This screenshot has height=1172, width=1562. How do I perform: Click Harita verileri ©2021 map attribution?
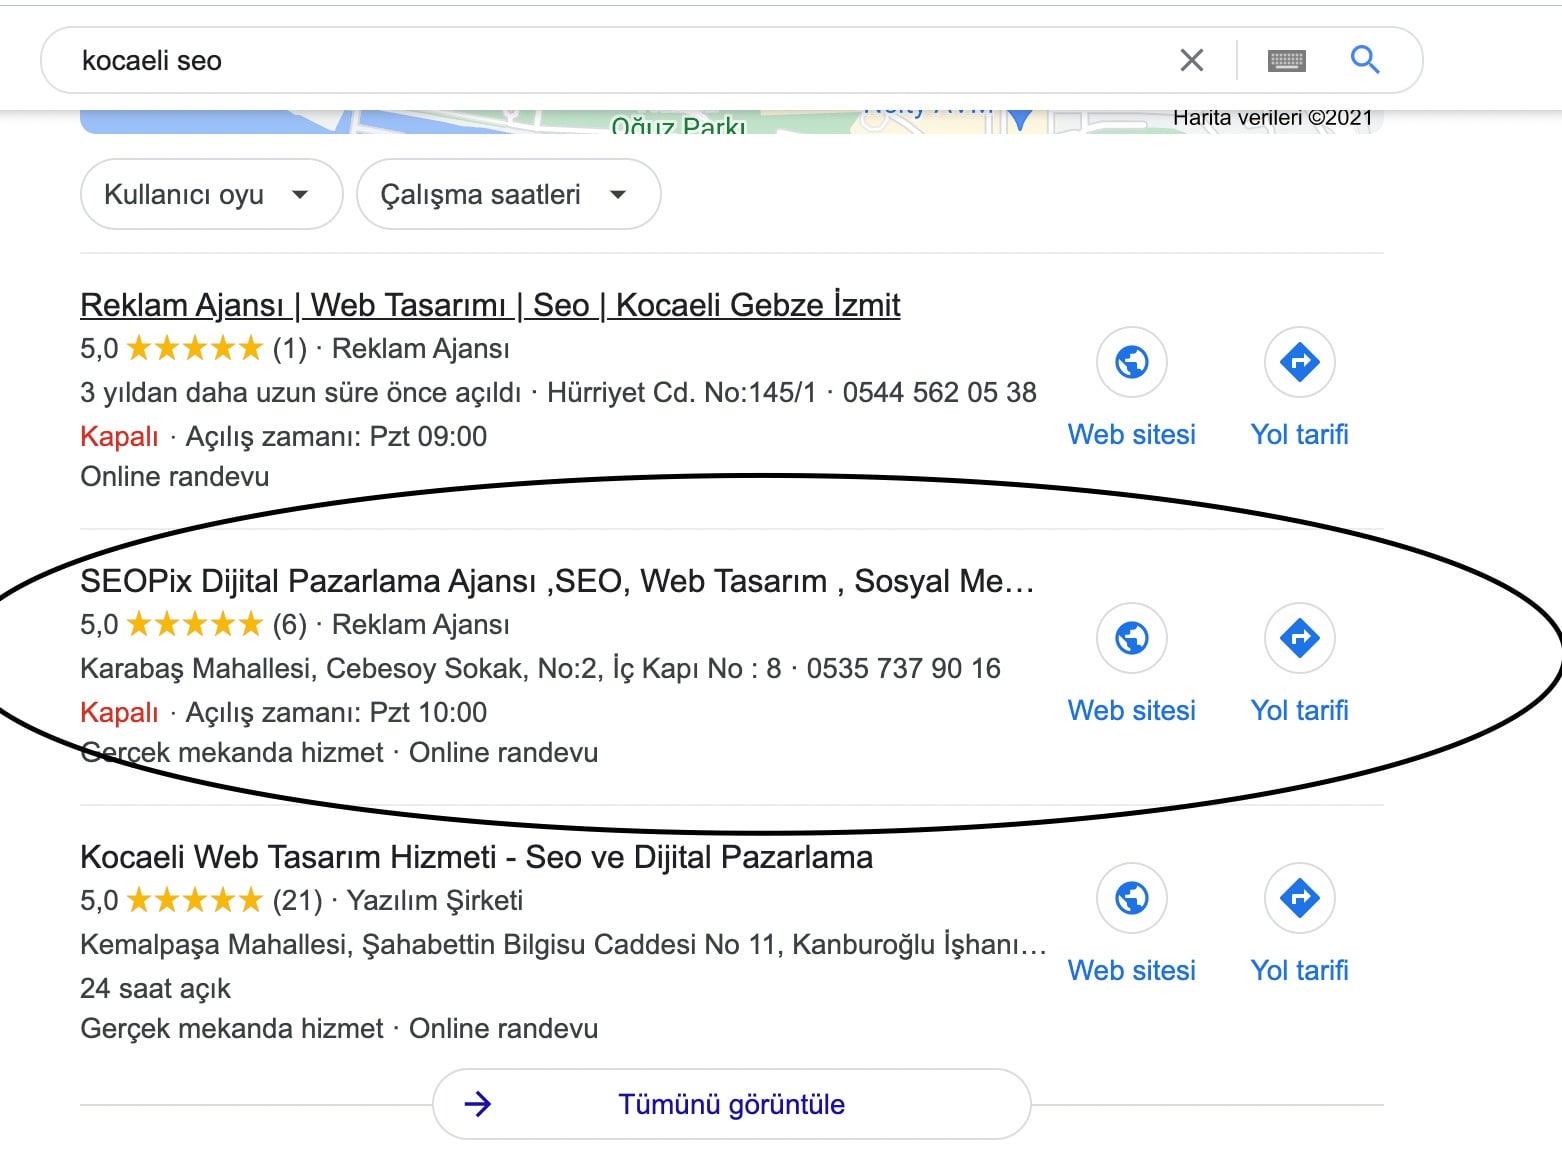1272,118
